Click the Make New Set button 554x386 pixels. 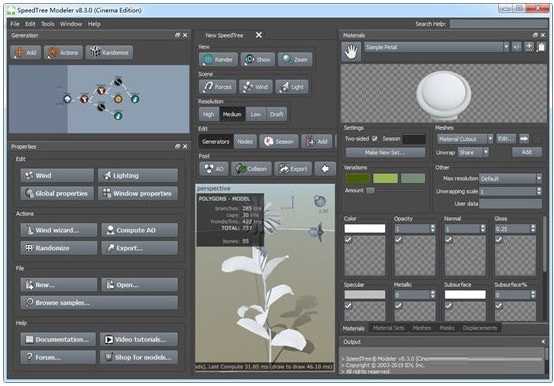pos(385,153)
